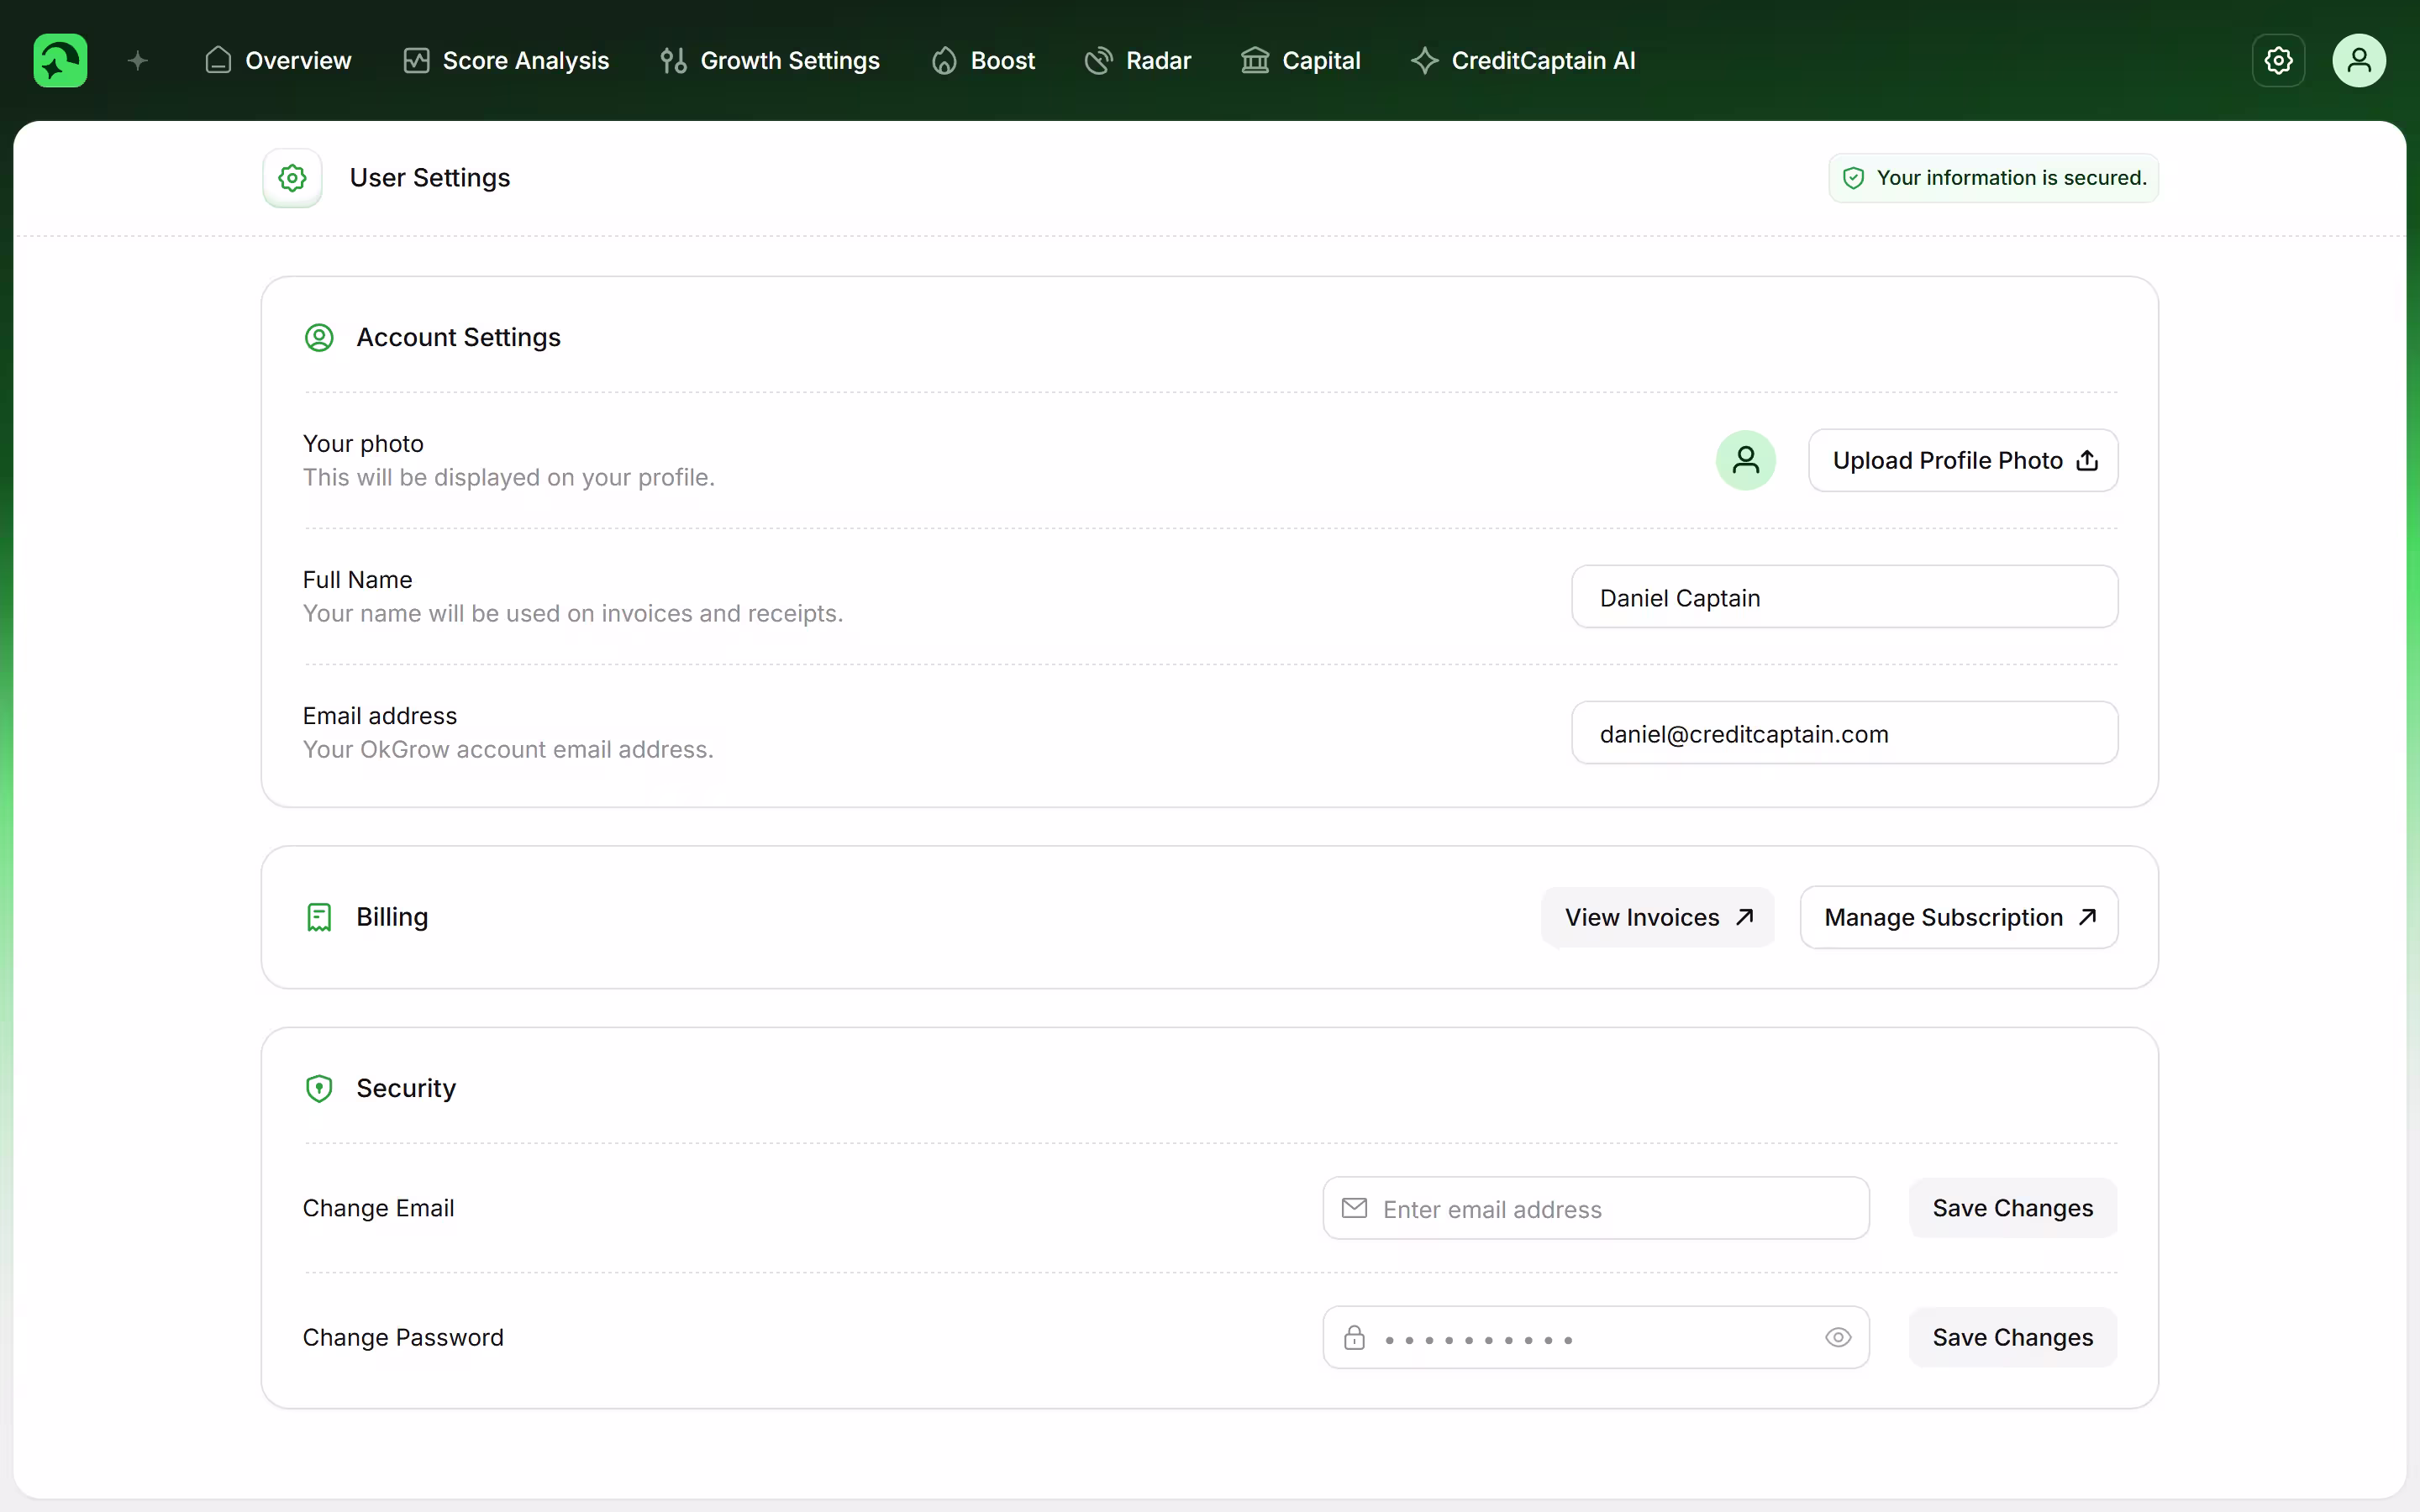
Task: Click the 'User Settings' heading
Action: click(430, 178)
